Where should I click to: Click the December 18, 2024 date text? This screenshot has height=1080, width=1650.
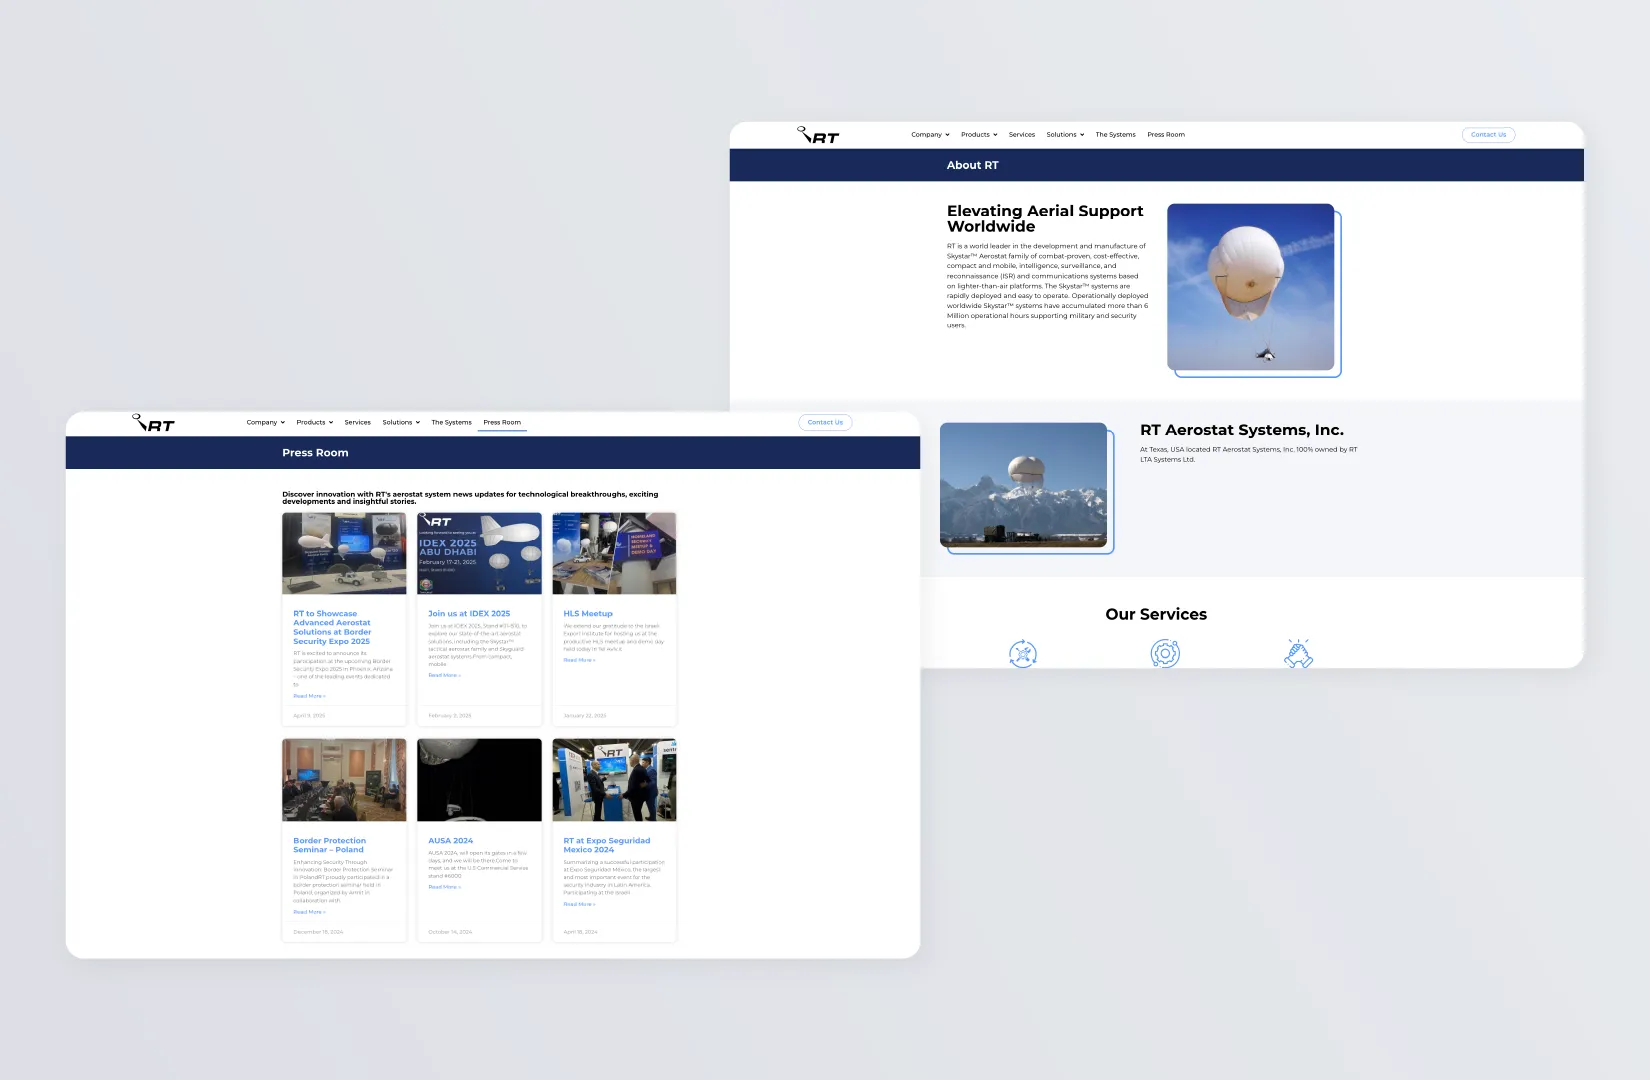(318, 932)
